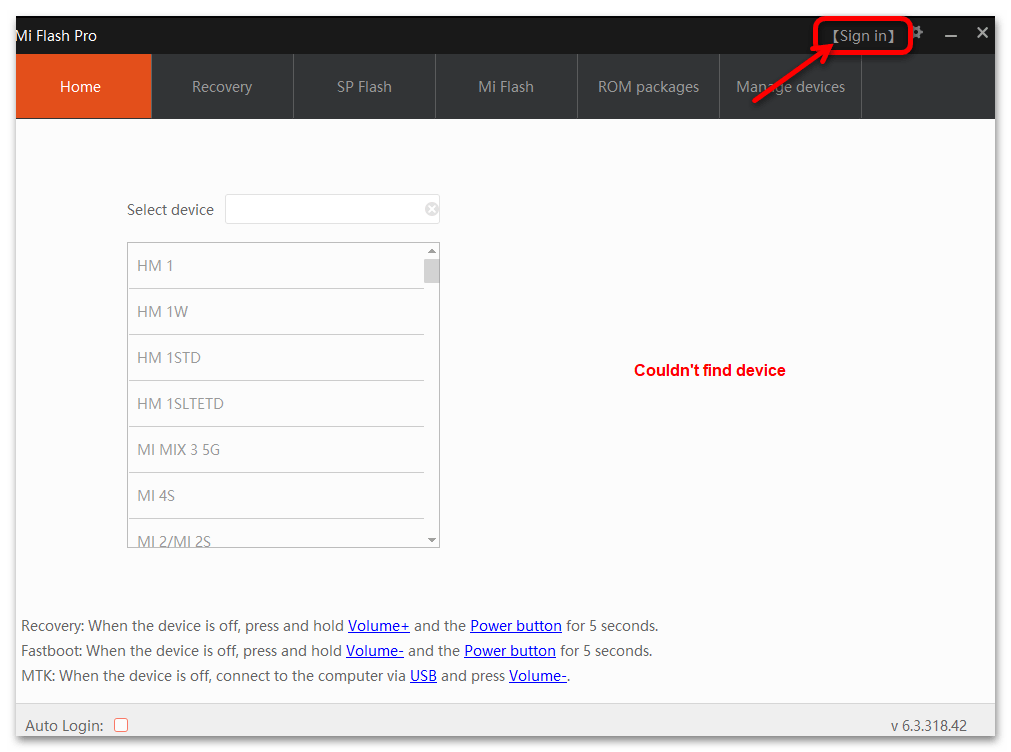The width and height of the screenshot is (1011, 752).
Task: Click Power button link in Fastboot line
Action: coord(510,651)
